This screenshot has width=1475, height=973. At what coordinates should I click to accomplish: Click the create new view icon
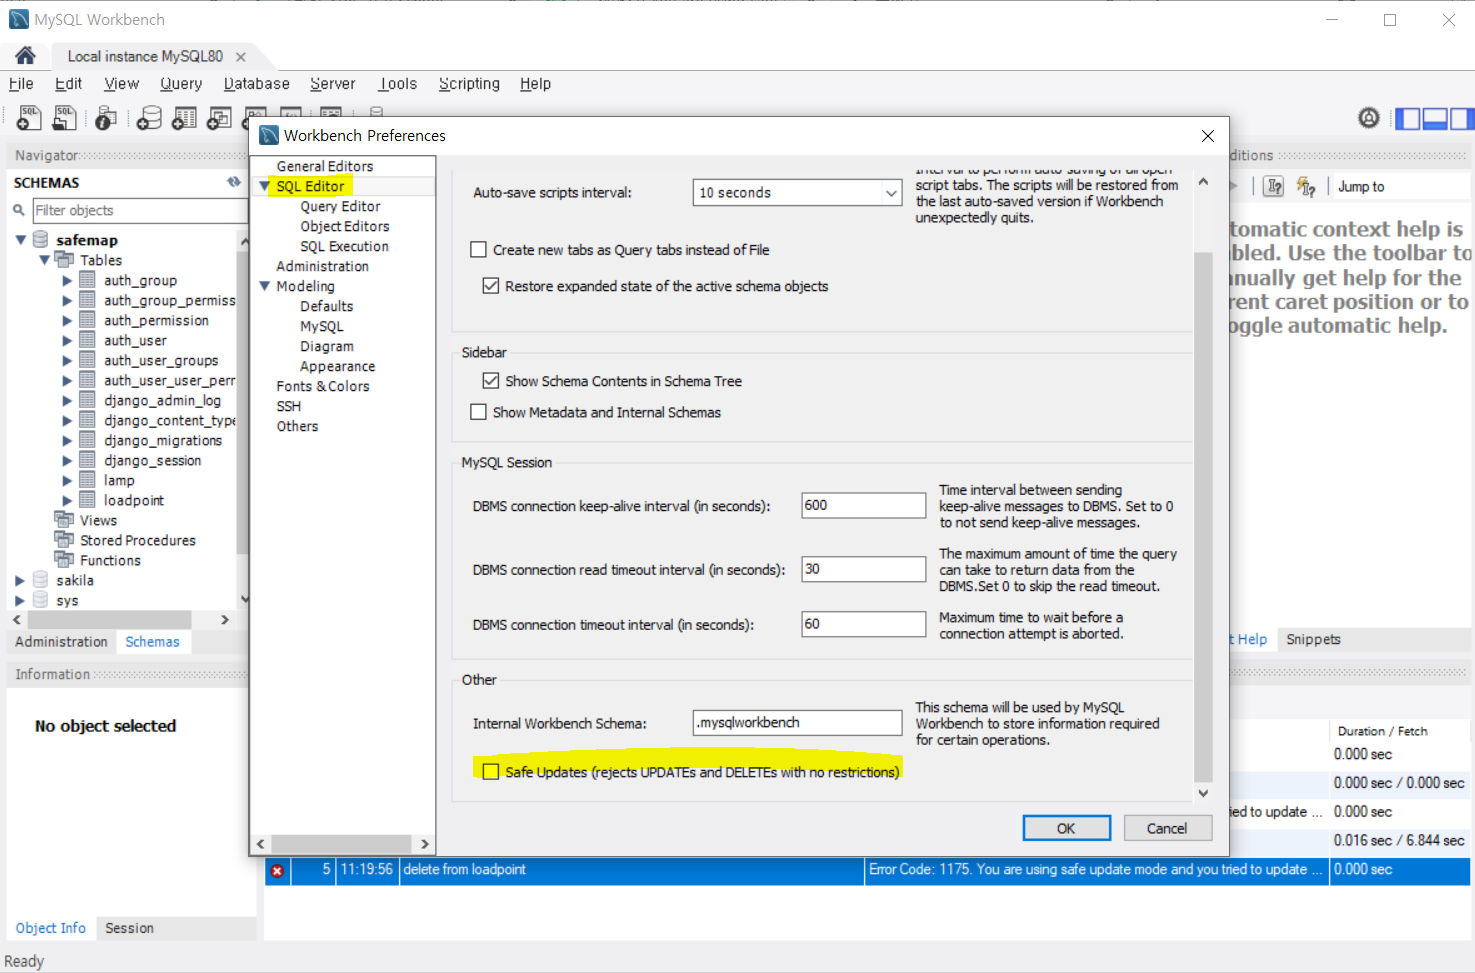219,118
